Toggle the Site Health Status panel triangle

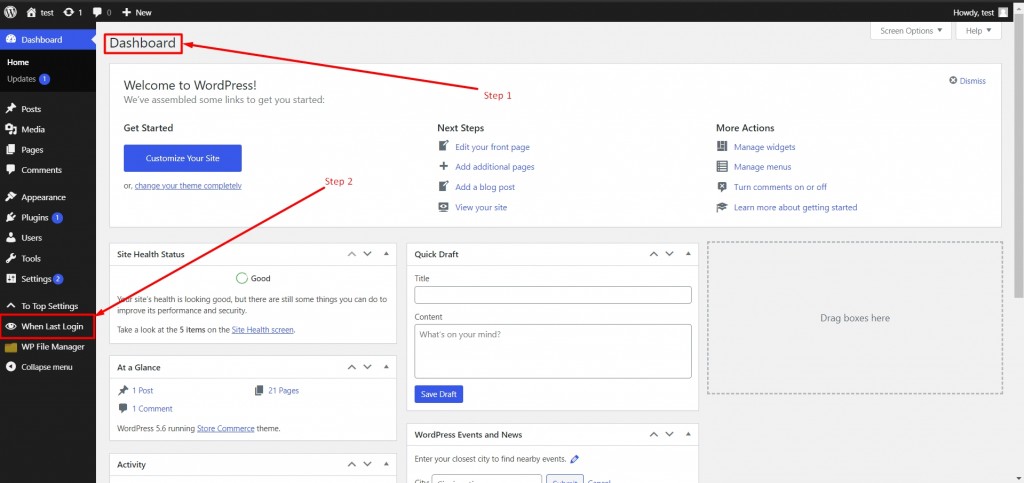(x=386, y=254)
